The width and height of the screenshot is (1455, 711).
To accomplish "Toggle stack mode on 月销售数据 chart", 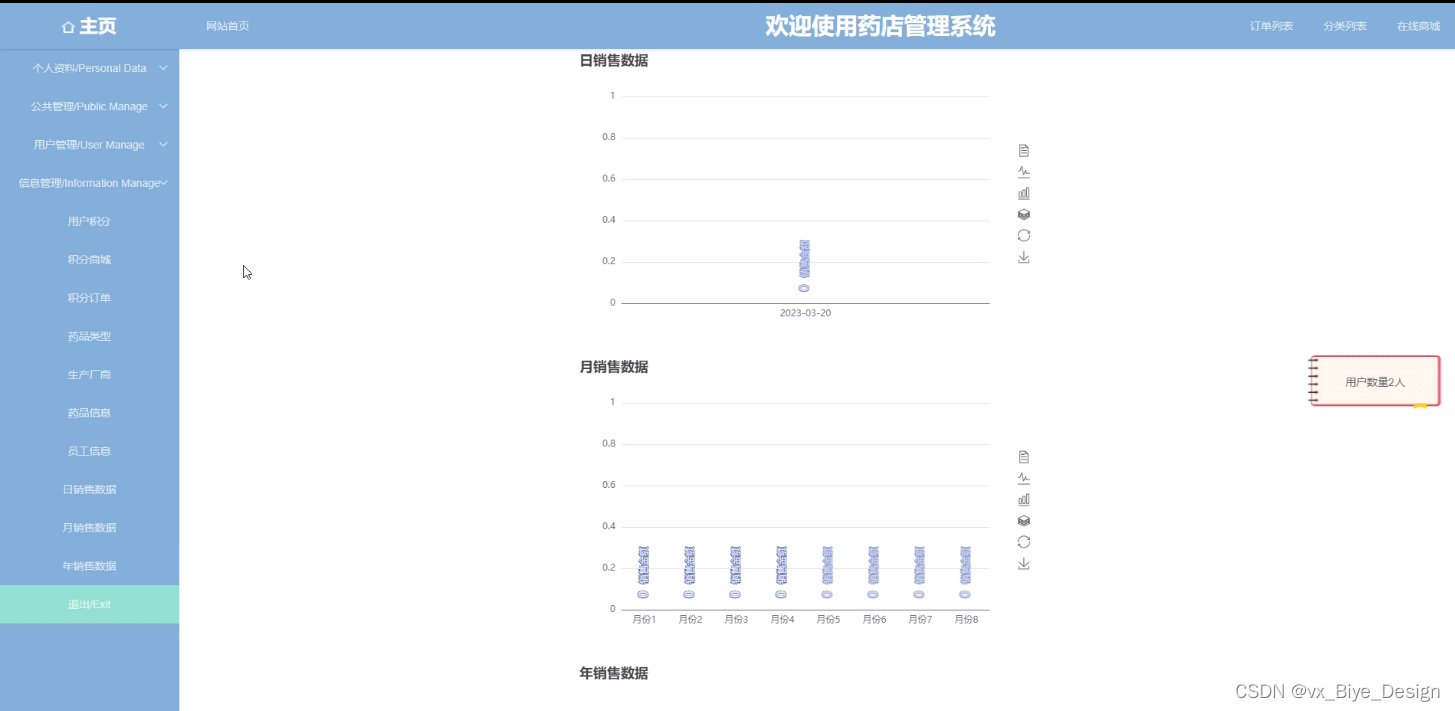I will click(1024, 521).
